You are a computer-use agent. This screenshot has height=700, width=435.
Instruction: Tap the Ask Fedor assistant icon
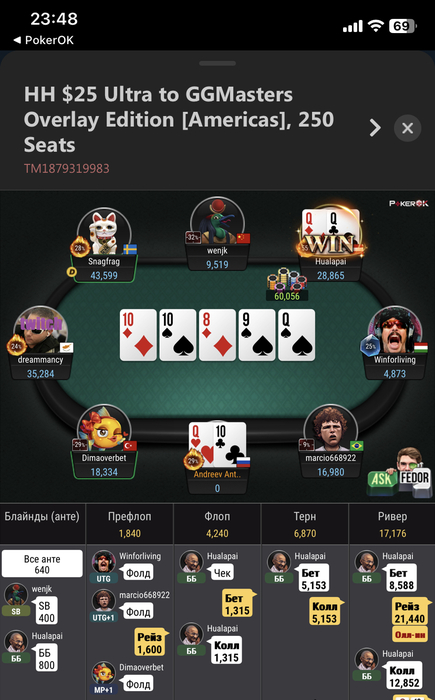(398, 474)
